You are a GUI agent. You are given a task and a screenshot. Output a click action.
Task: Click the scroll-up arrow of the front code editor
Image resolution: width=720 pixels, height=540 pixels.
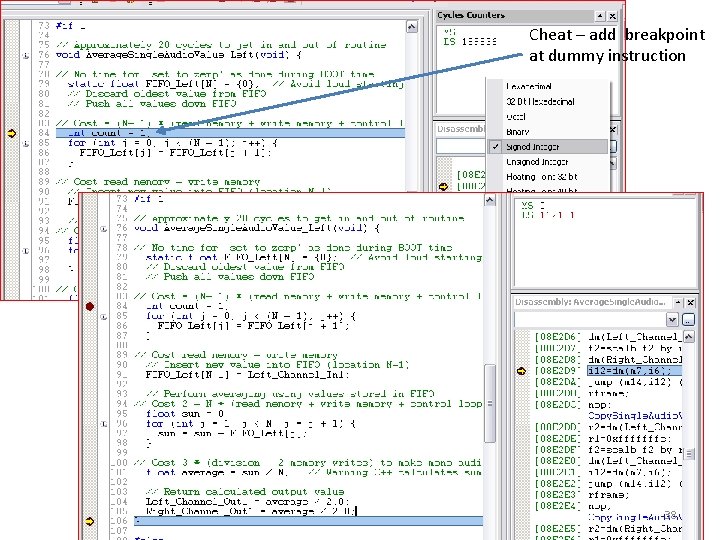pos(490,200)
